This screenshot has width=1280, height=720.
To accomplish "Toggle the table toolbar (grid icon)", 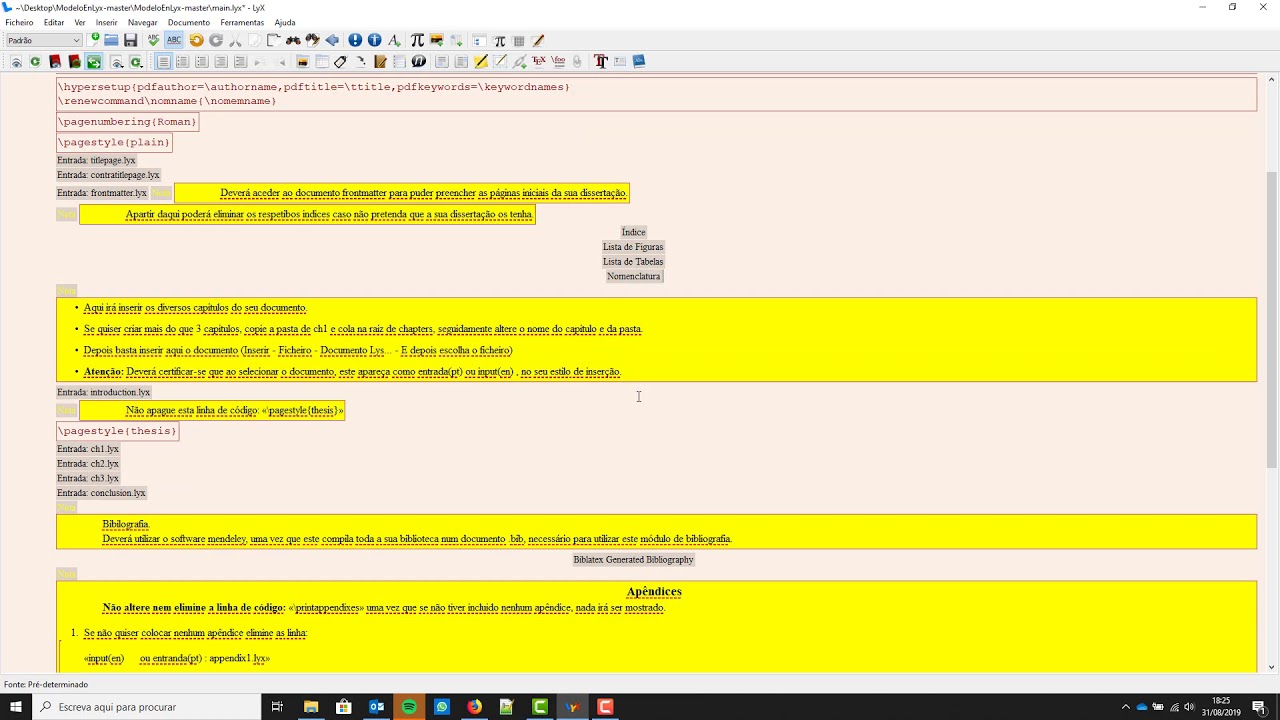I will (519, 40).
